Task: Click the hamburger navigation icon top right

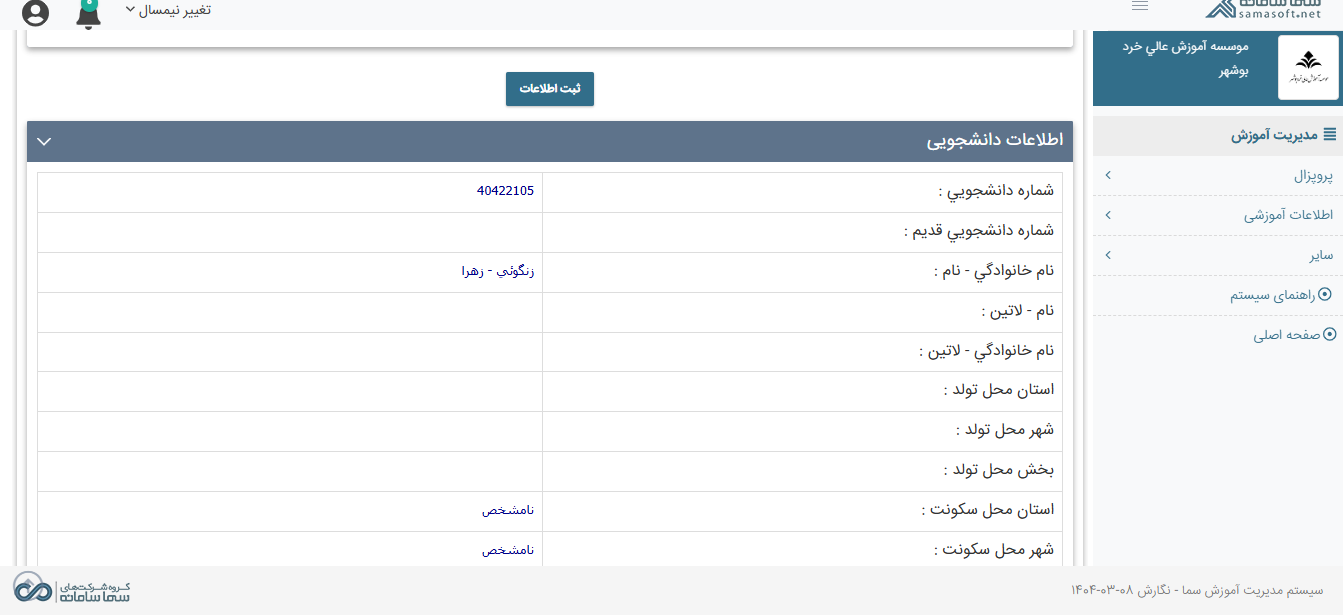Action: pyautogui.click(x=1139, y=5)
